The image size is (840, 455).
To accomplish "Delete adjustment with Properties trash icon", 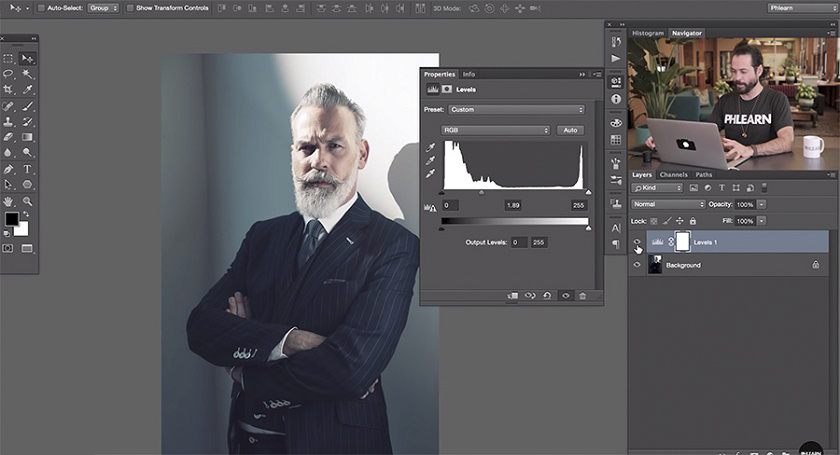I will [582, 296].
